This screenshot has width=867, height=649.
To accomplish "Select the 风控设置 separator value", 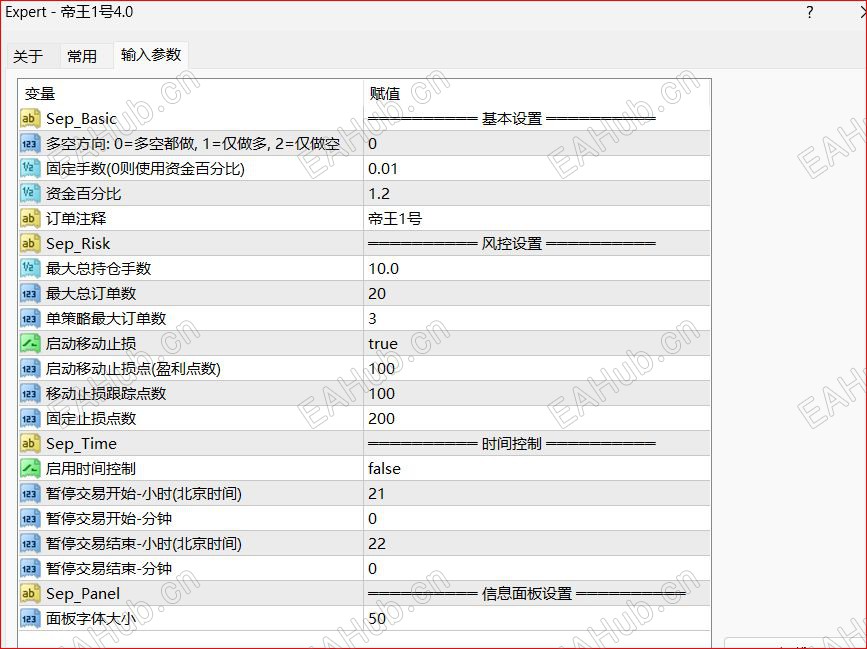I will 512,243.
